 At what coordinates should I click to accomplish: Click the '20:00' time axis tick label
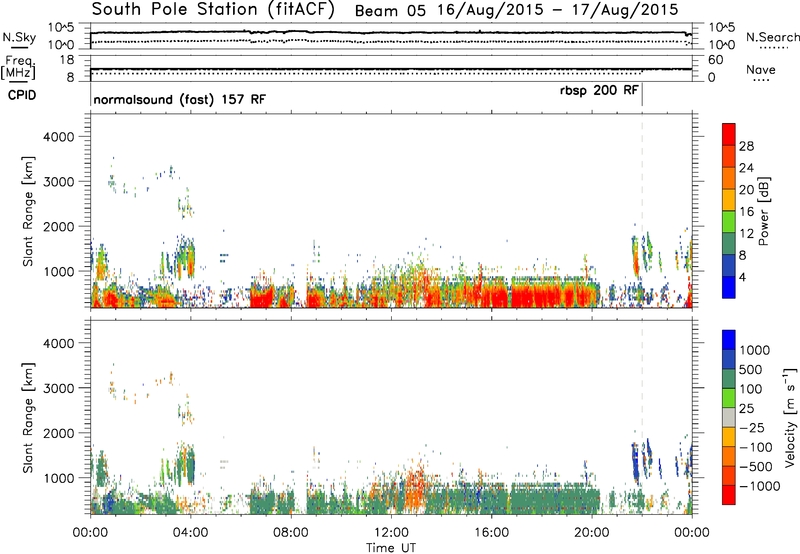click(x=592, y=533)
